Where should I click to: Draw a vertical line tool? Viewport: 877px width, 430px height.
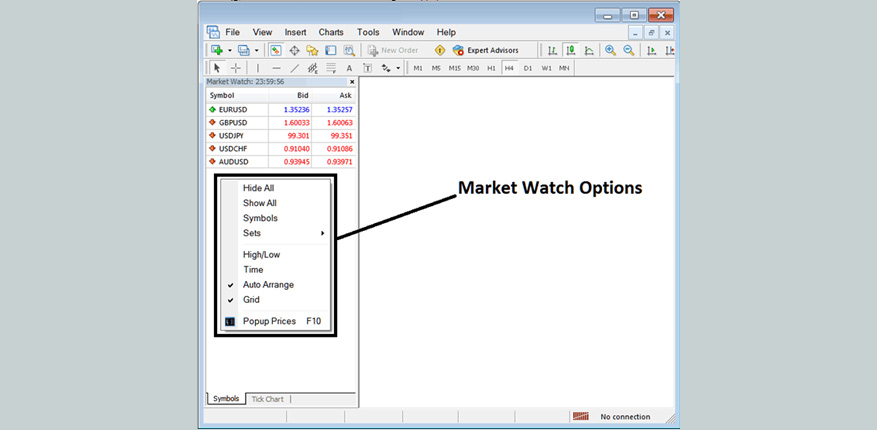258,68
